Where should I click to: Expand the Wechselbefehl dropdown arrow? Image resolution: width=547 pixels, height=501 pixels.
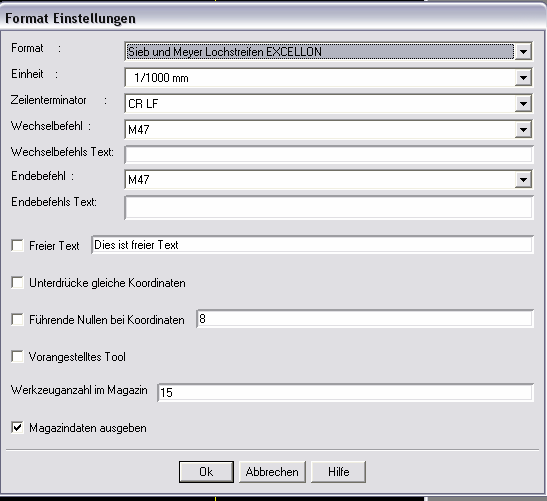pos(523,130)
